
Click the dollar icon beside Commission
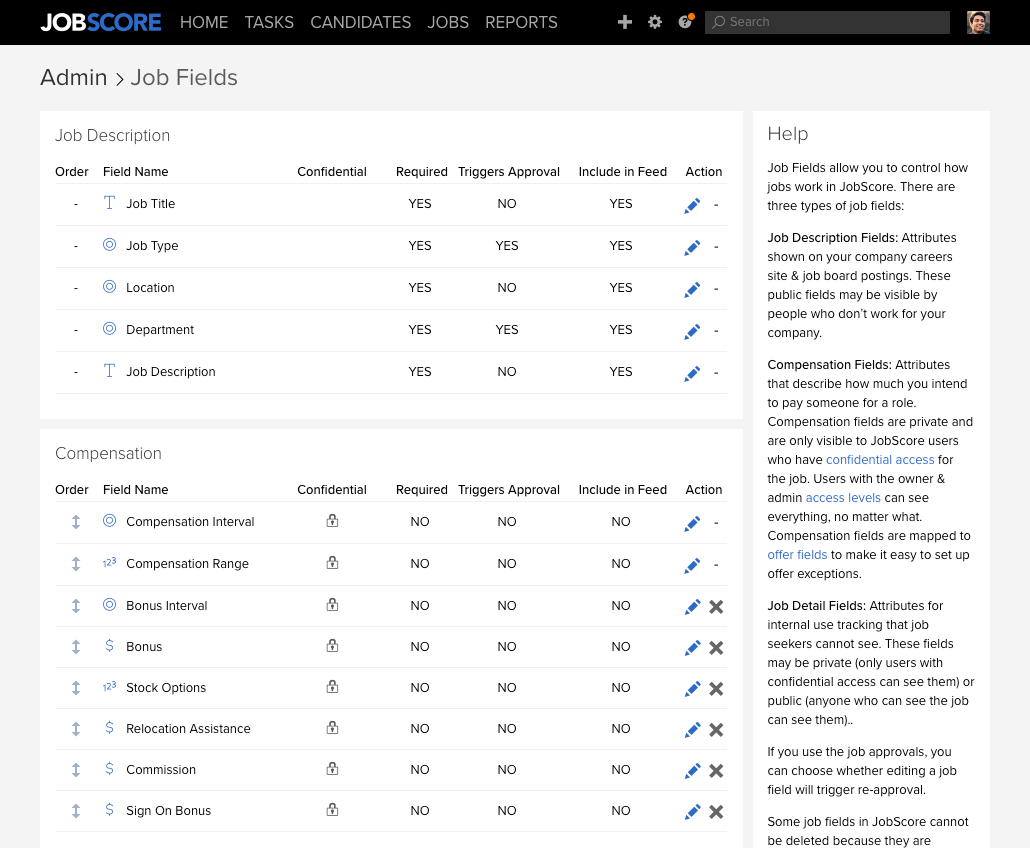[110, 769]
